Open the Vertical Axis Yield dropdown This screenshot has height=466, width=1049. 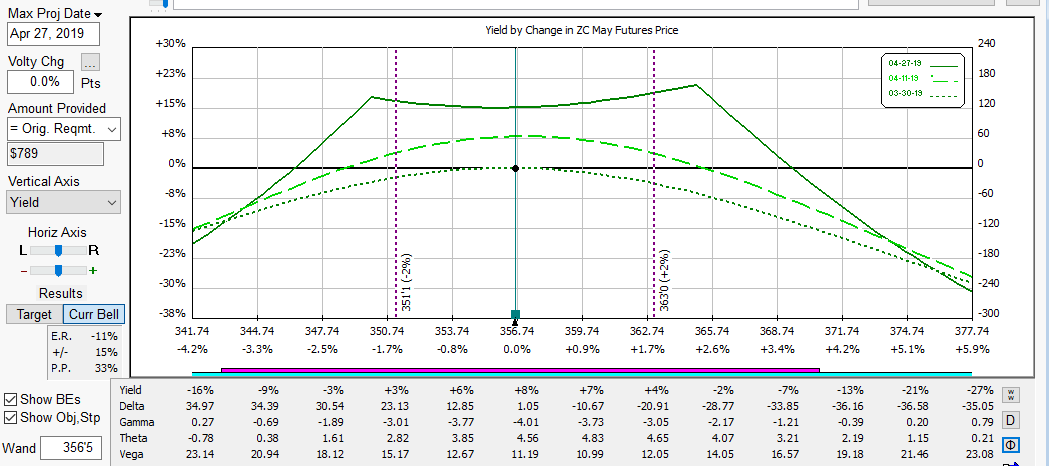[x=64, y=202]
